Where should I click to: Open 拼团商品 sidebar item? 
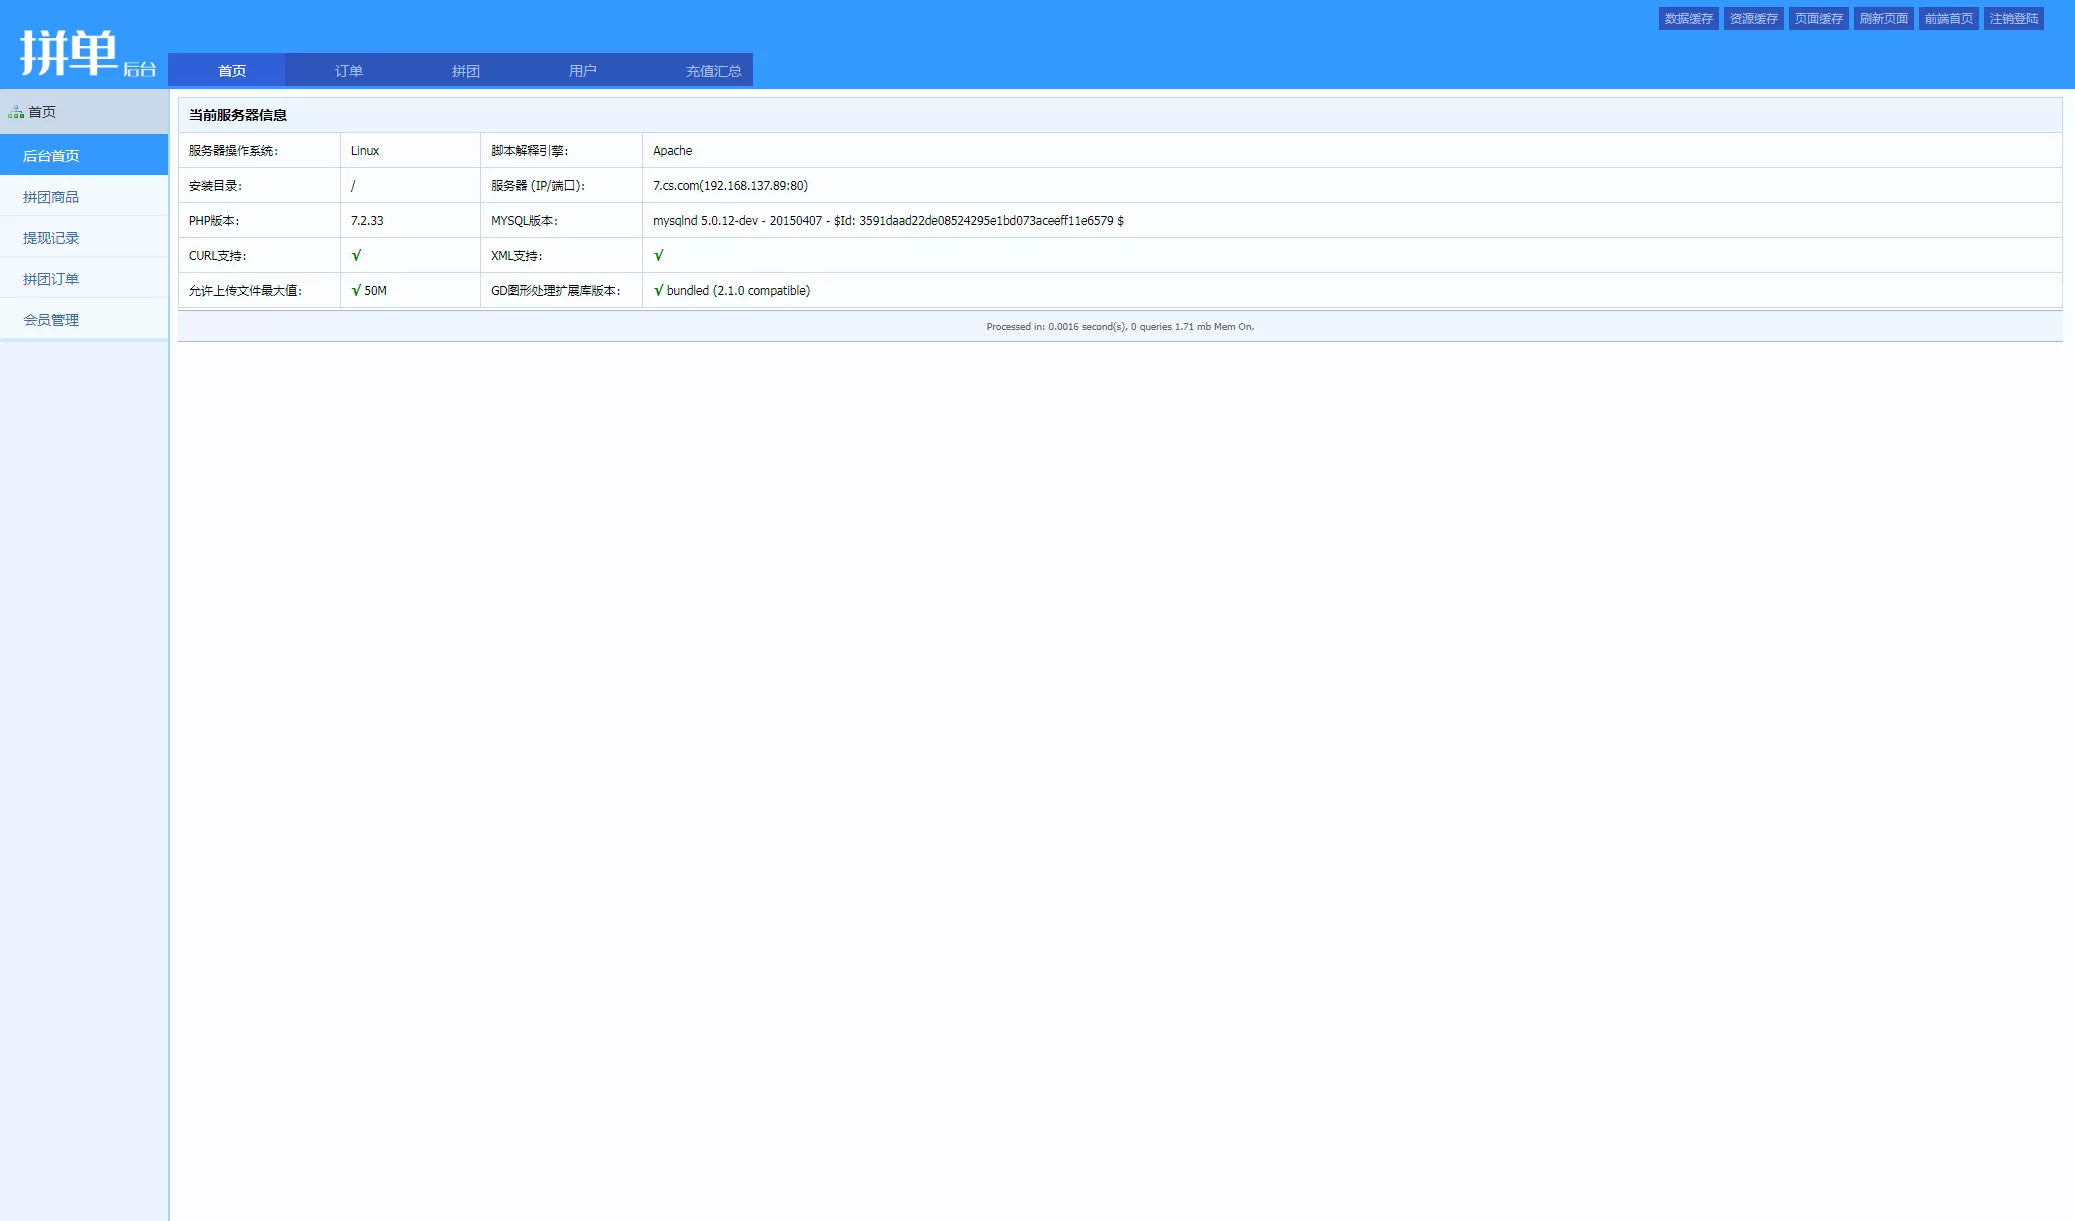coord(51,197)
